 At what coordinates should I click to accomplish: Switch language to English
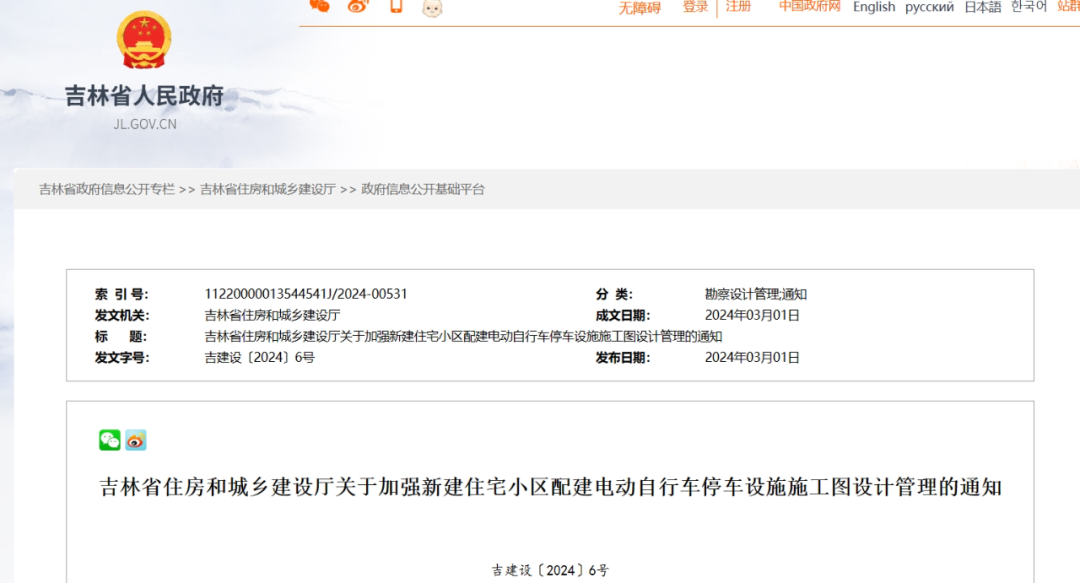click(x=874, y=7)
